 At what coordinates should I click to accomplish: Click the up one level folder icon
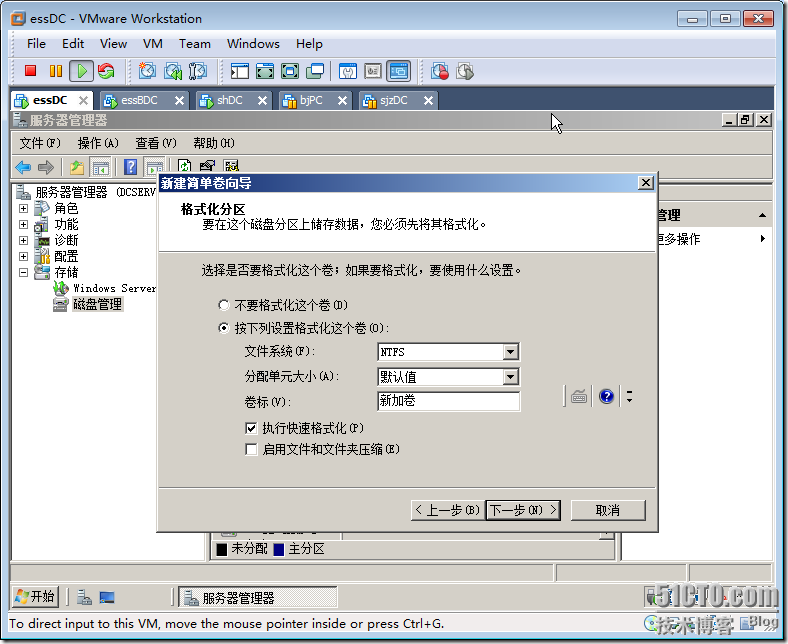76,167
